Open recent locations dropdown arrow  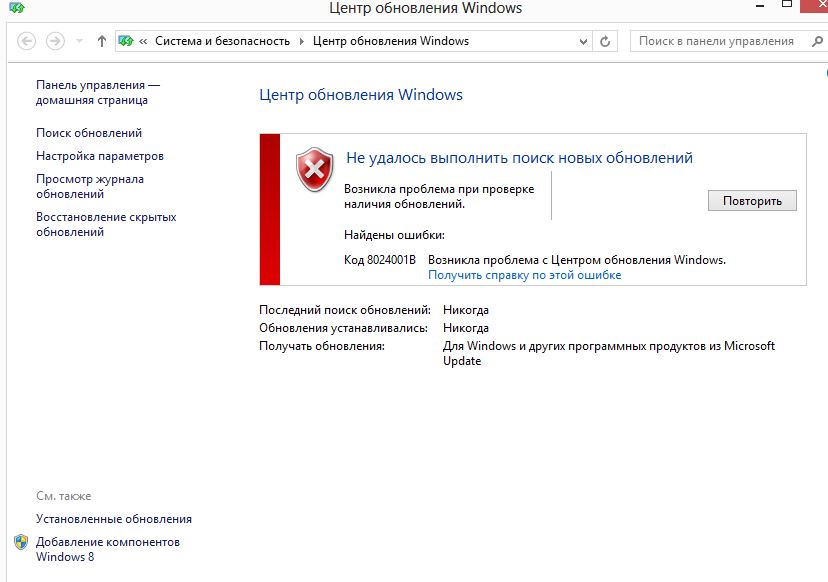(79, 41)
